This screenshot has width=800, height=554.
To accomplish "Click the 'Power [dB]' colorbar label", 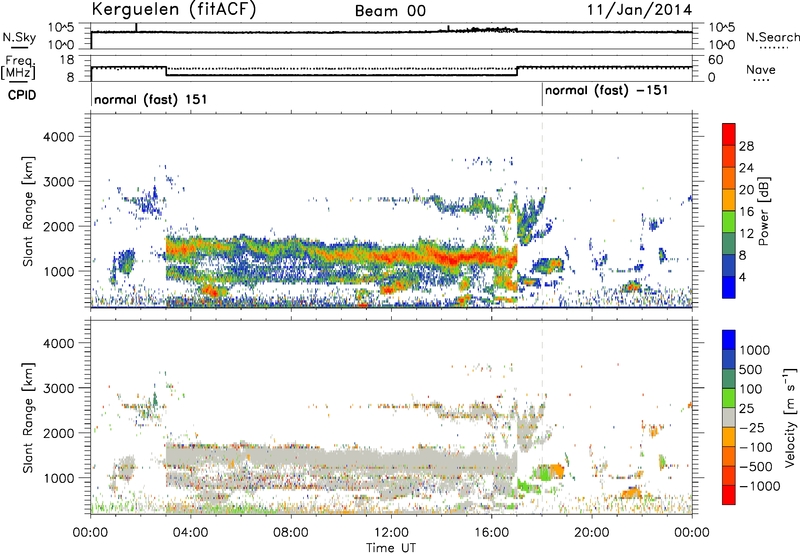I will coord(764,211).
